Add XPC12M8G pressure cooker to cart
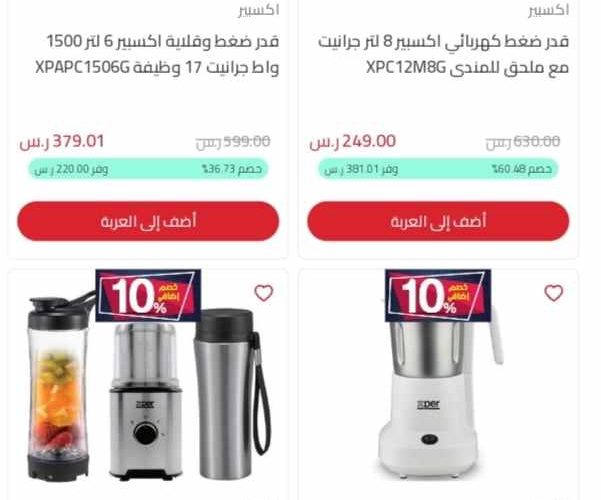Screen dimensions: 601x500 (438, 221)
